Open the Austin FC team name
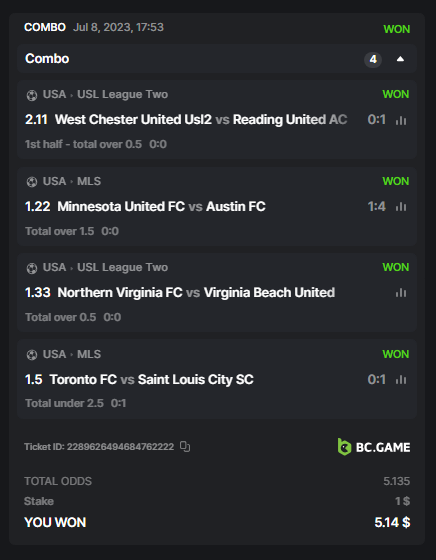The image size is (436, 560). pos(236,206)
